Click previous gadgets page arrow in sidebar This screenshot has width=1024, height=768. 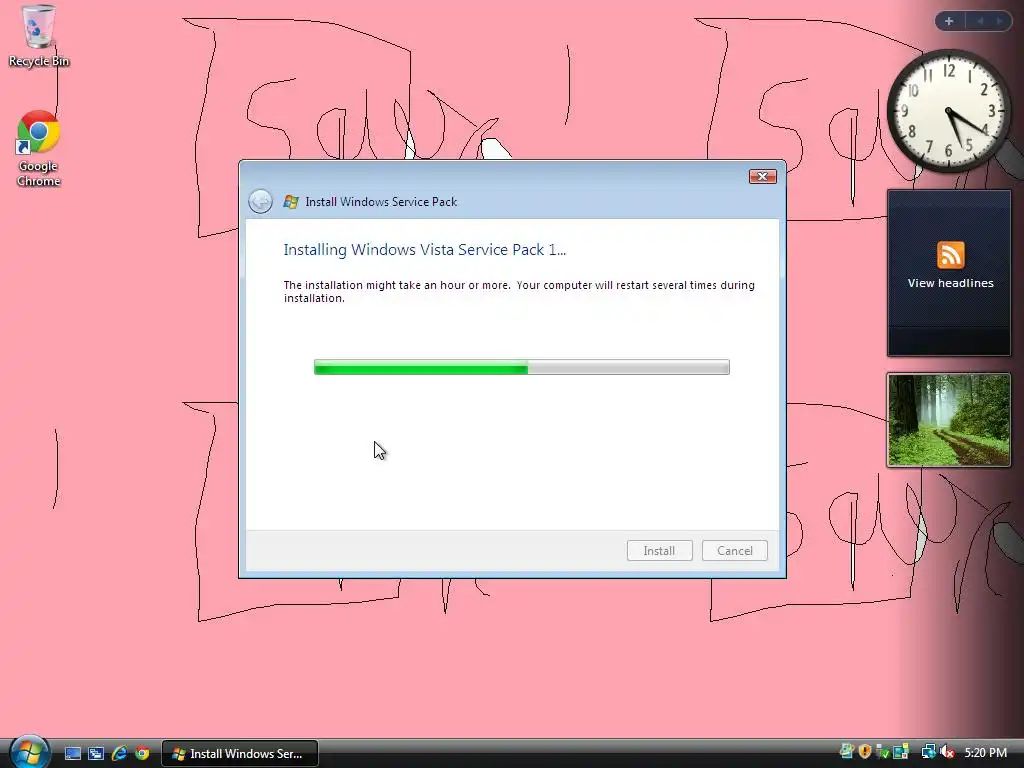(x=980, y=21)
